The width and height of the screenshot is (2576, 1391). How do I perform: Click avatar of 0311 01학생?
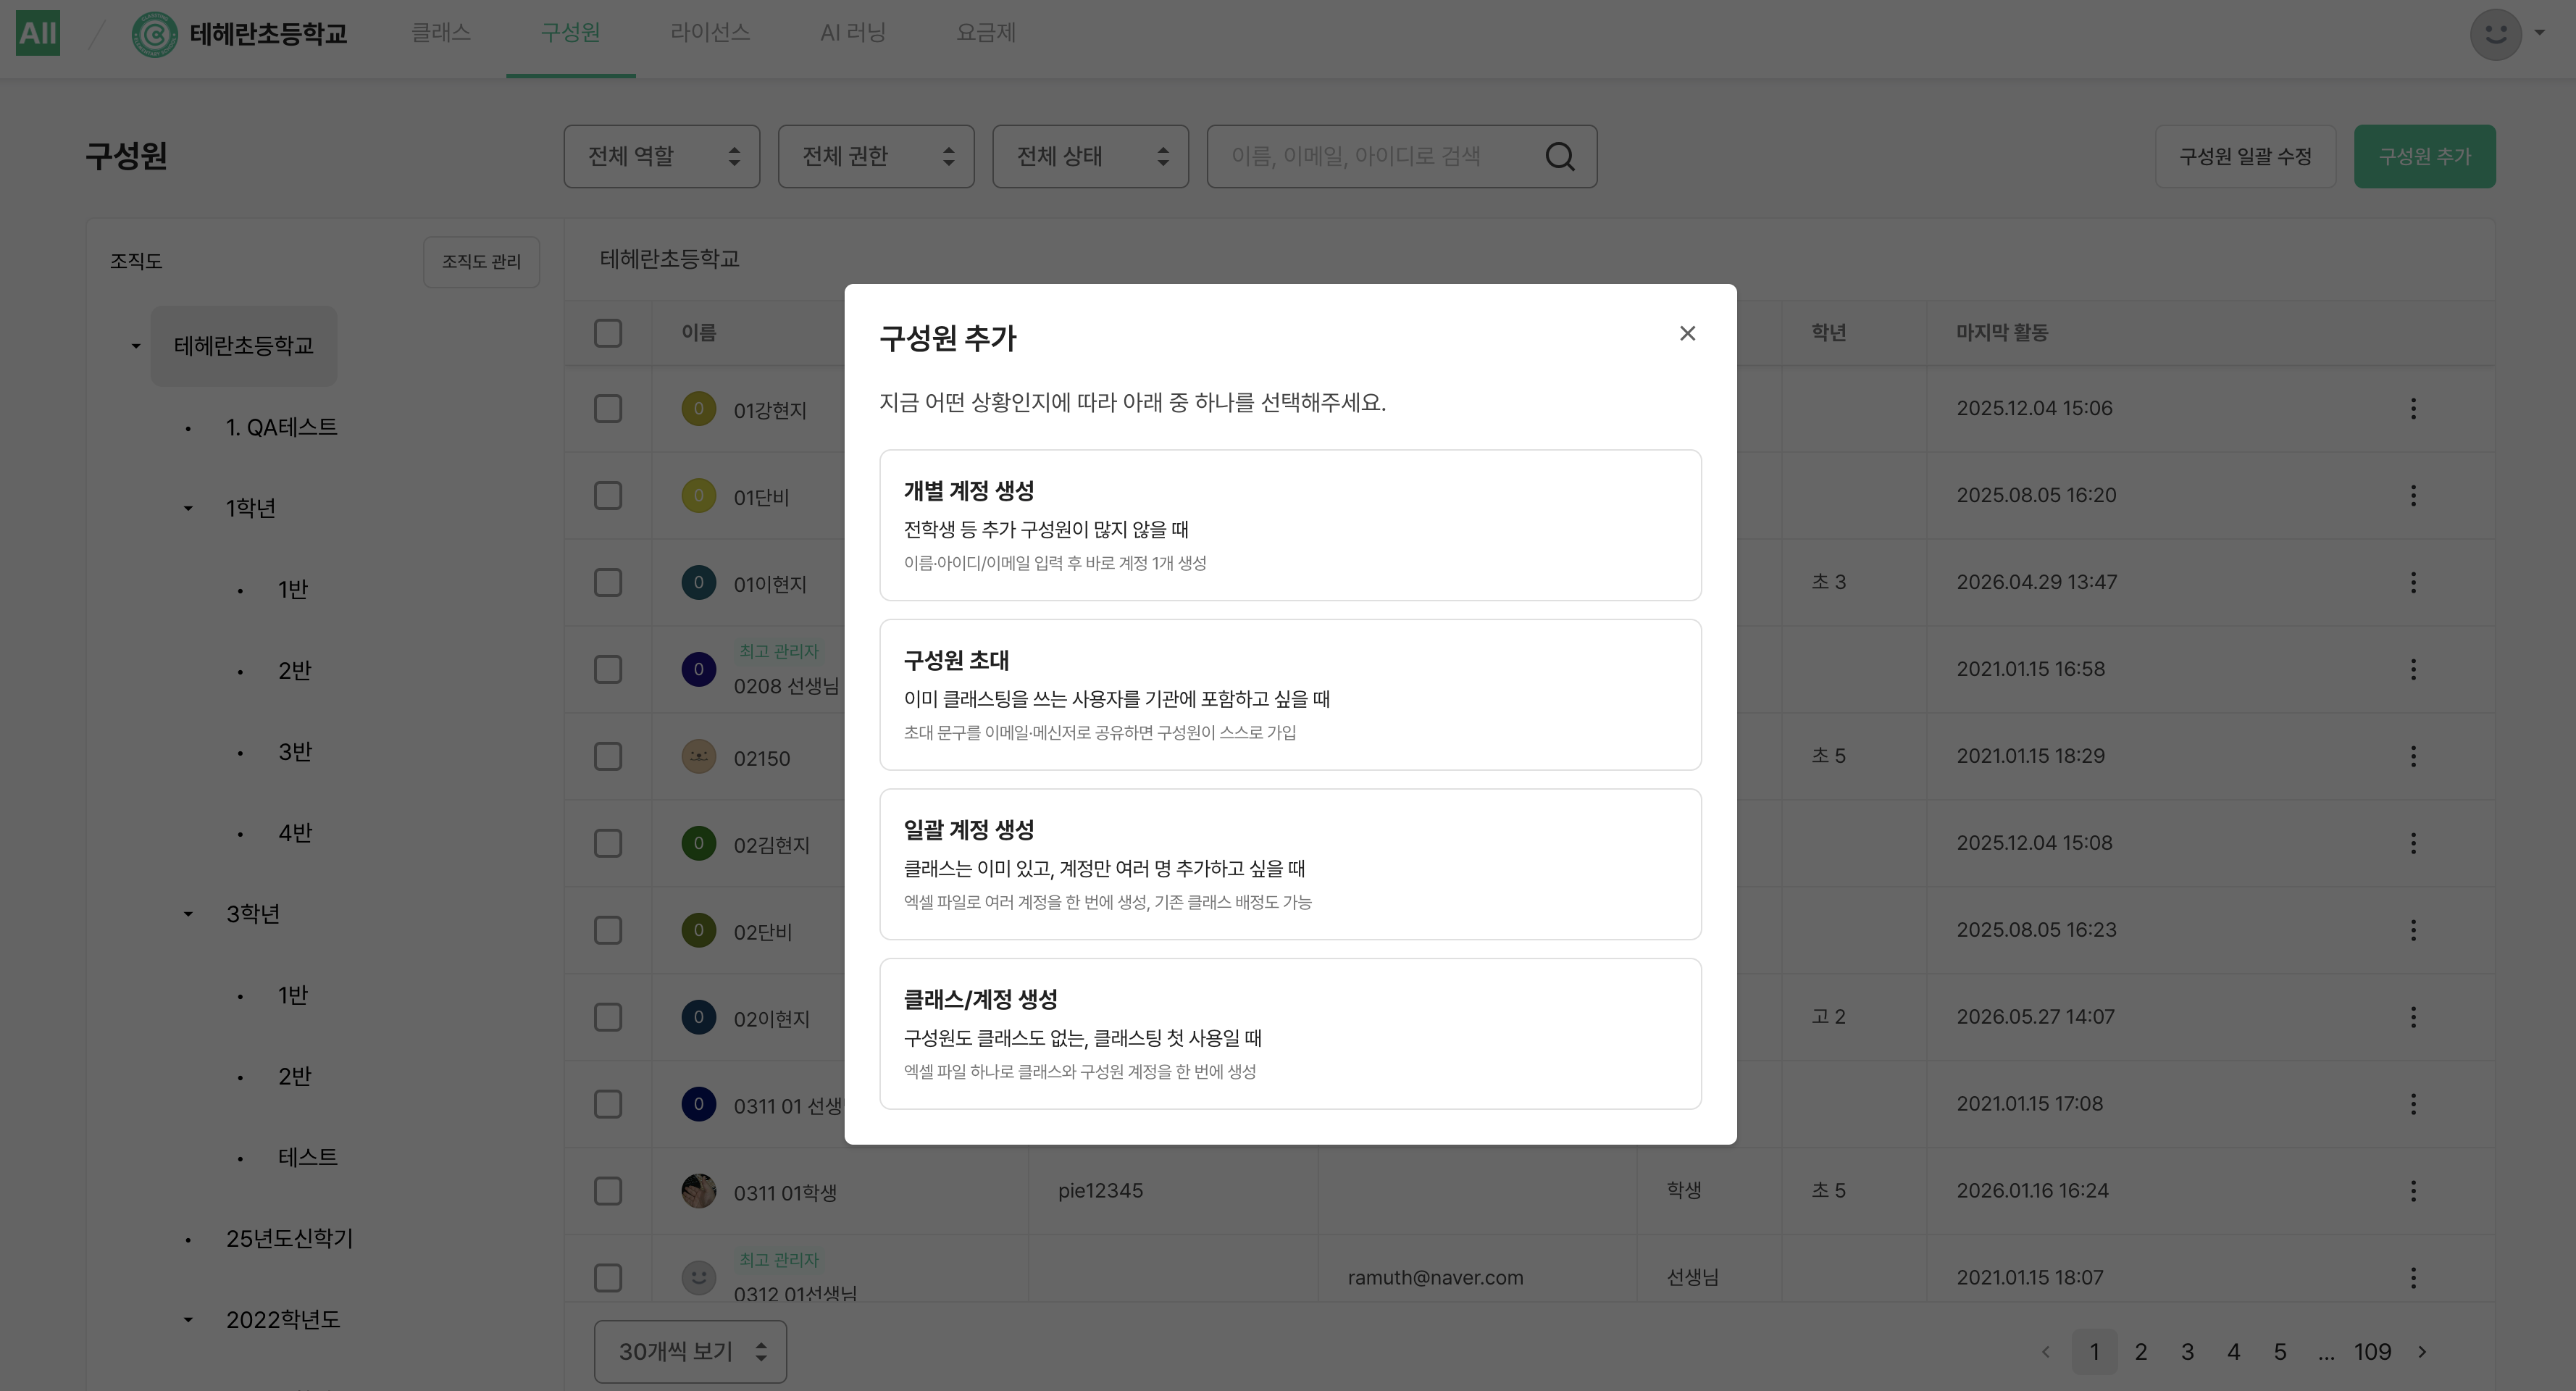698,1191
